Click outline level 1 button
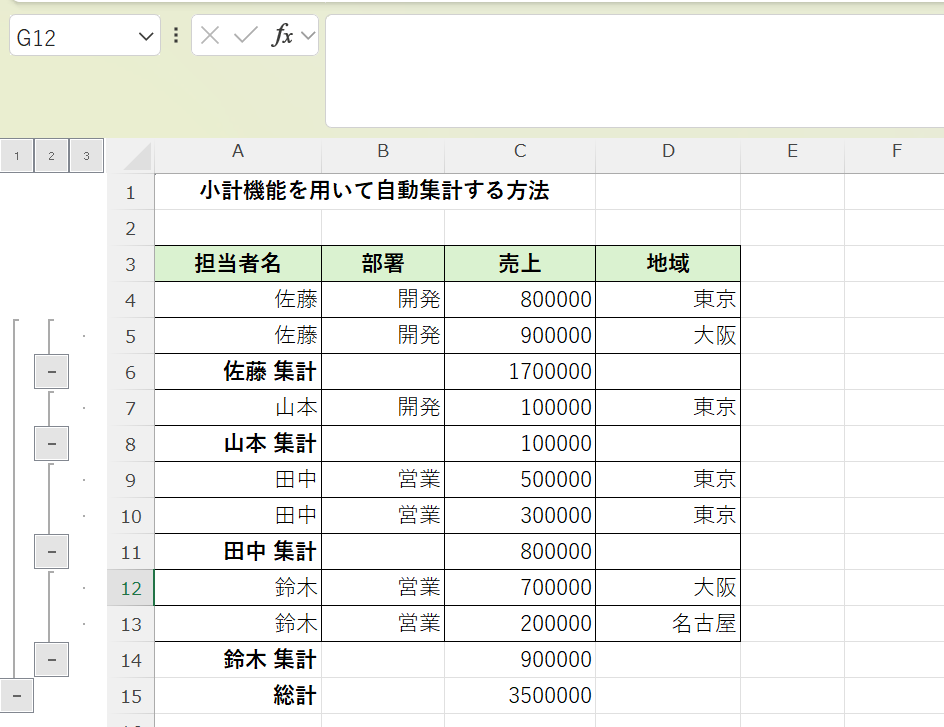The image size is (944, 727). point(17,156)
